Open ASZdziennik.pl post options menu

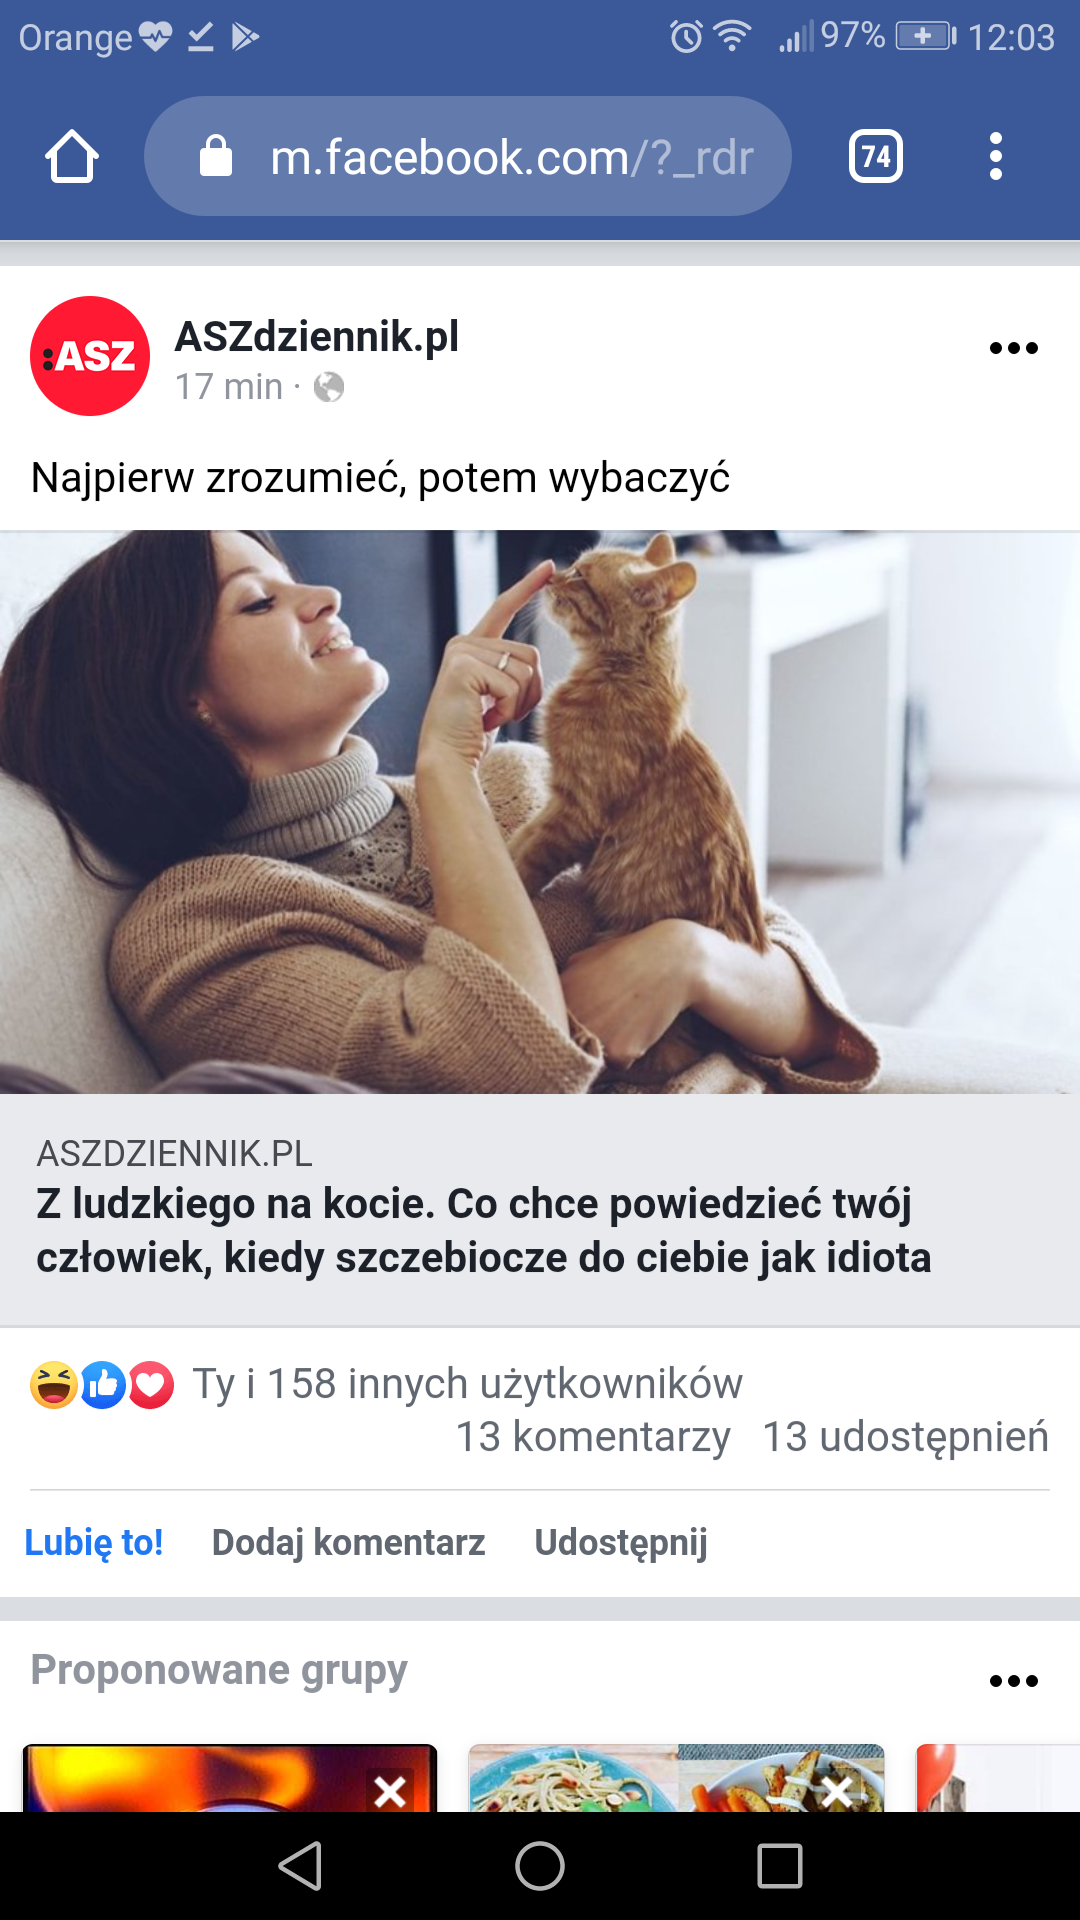coord(1013,348)
